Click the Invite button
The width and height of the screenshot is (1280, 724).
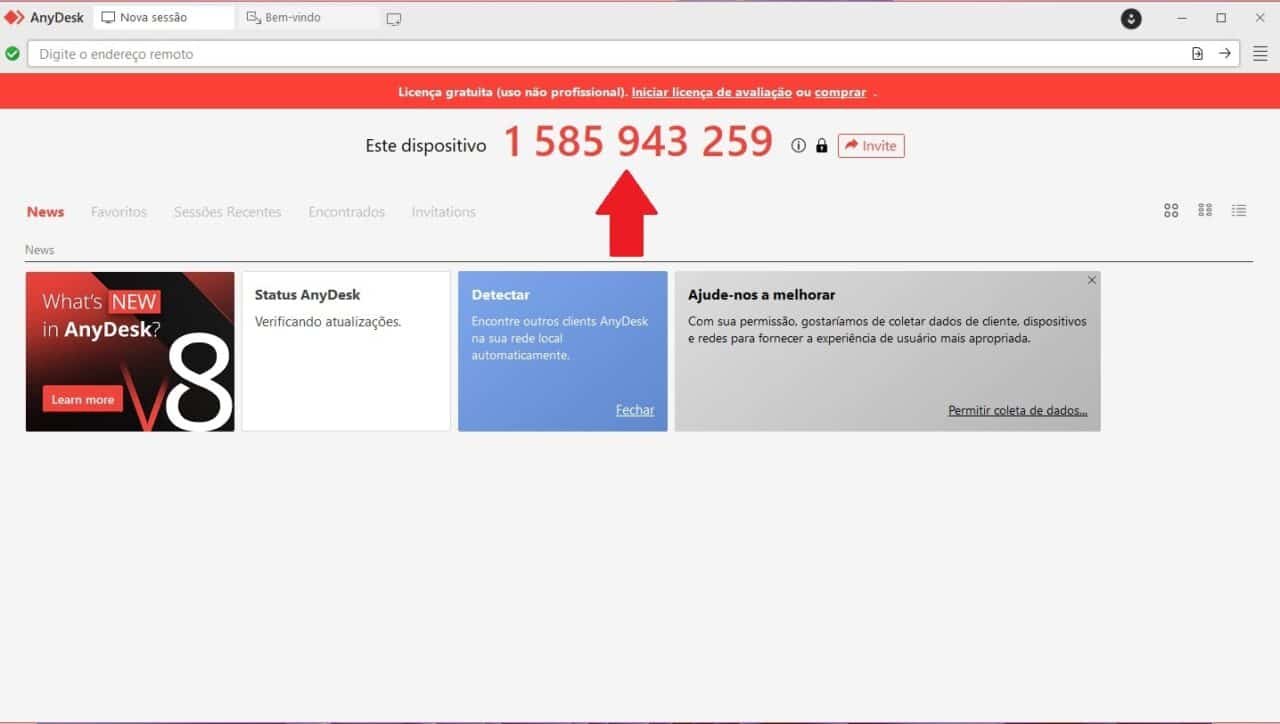[870, 145]
